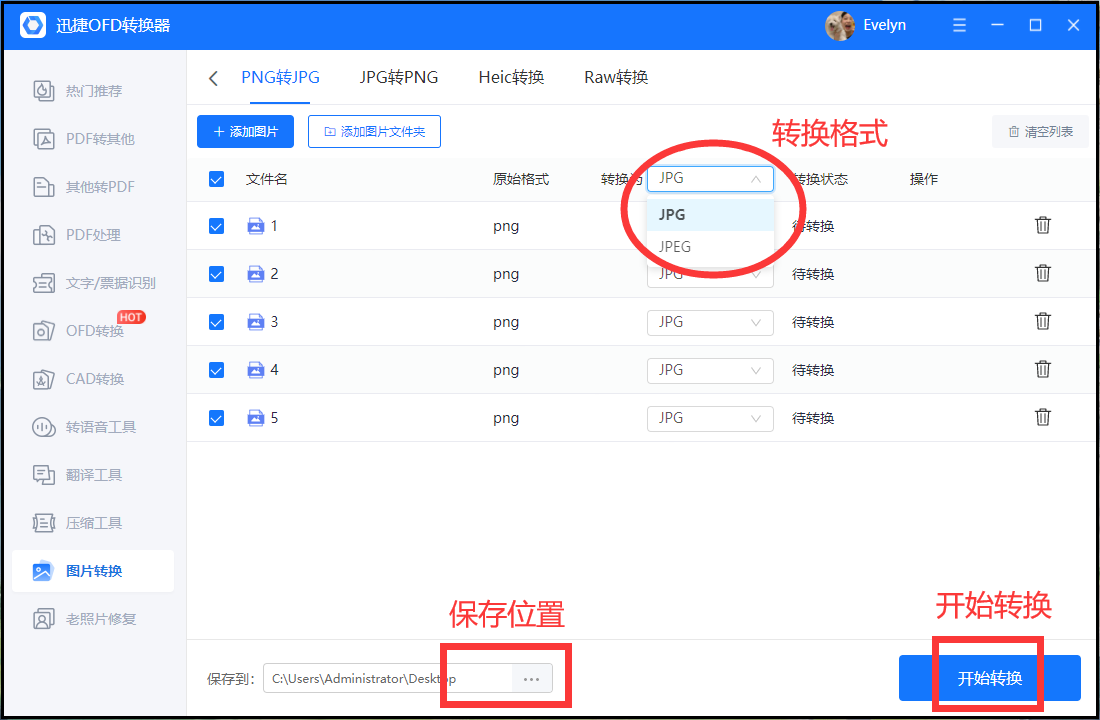Image resolution: width=1100 pixels, height=720 pixels.
Task: Click the 添加图片 button
Action: click(x=246, y=131)
